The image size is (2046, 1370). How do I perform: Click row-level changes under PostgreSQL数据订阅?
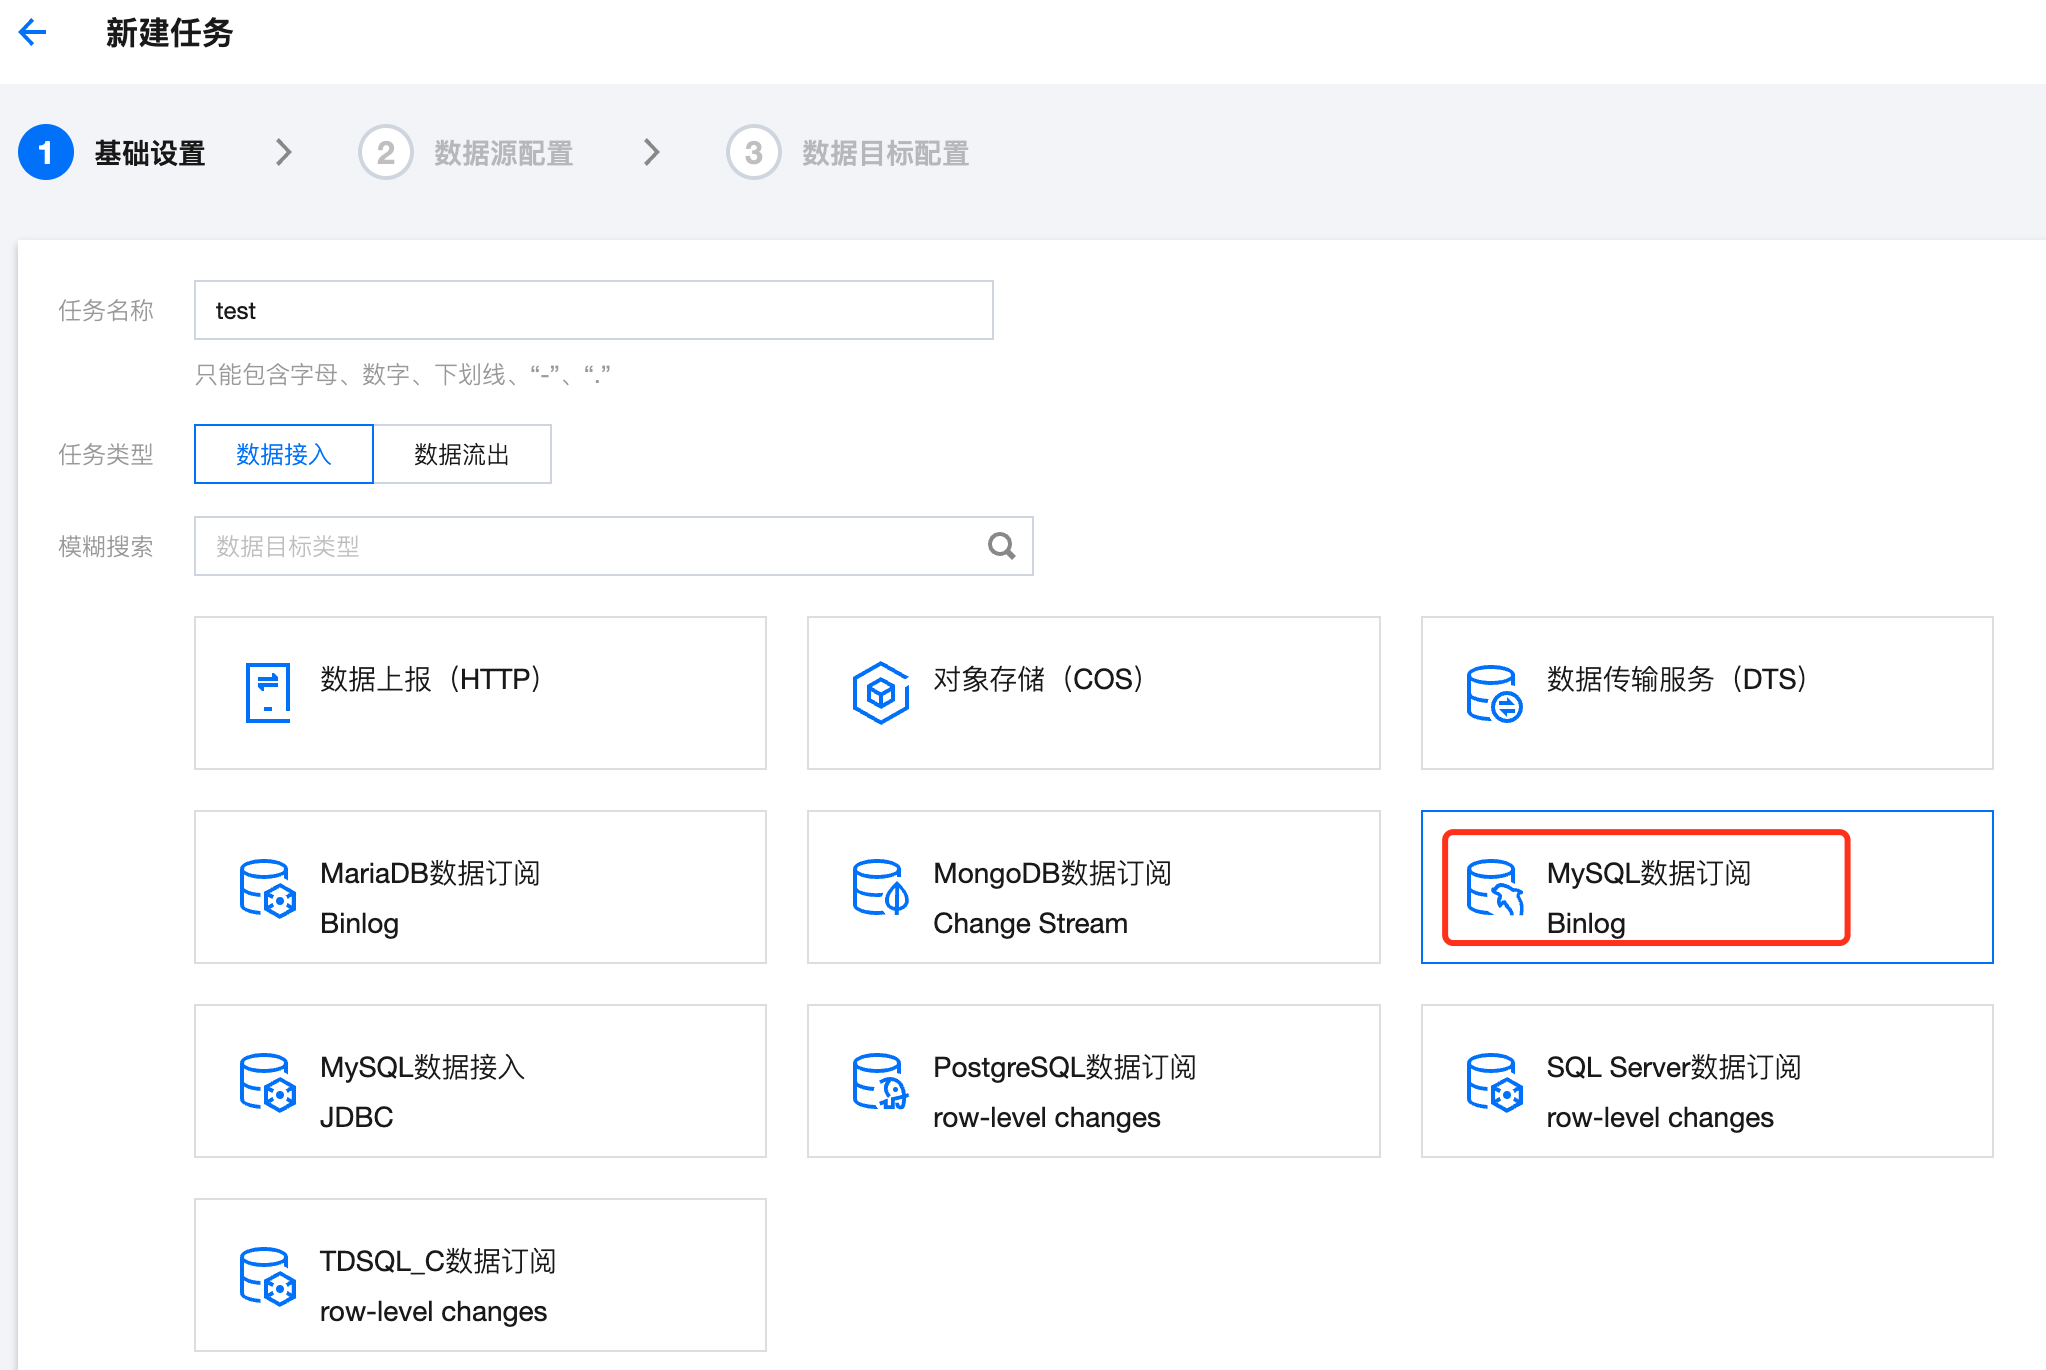pyautogui.click(x=1046, y=1117)
